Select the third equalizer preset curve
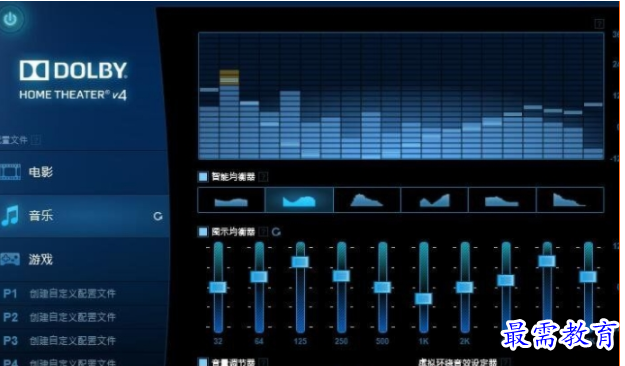 click(367, 200)
